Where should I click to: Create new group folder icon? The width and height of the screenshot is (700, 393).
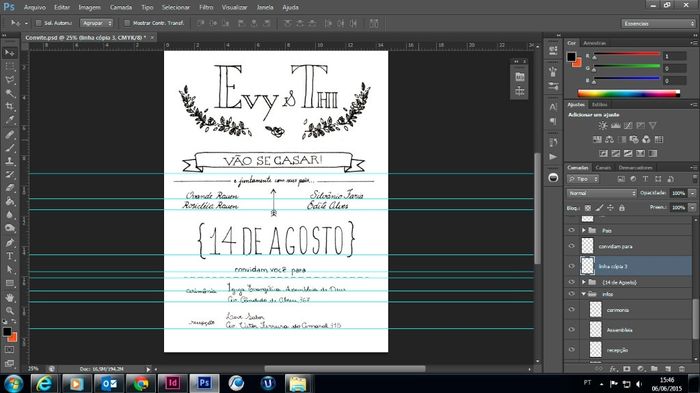(654, 368)
